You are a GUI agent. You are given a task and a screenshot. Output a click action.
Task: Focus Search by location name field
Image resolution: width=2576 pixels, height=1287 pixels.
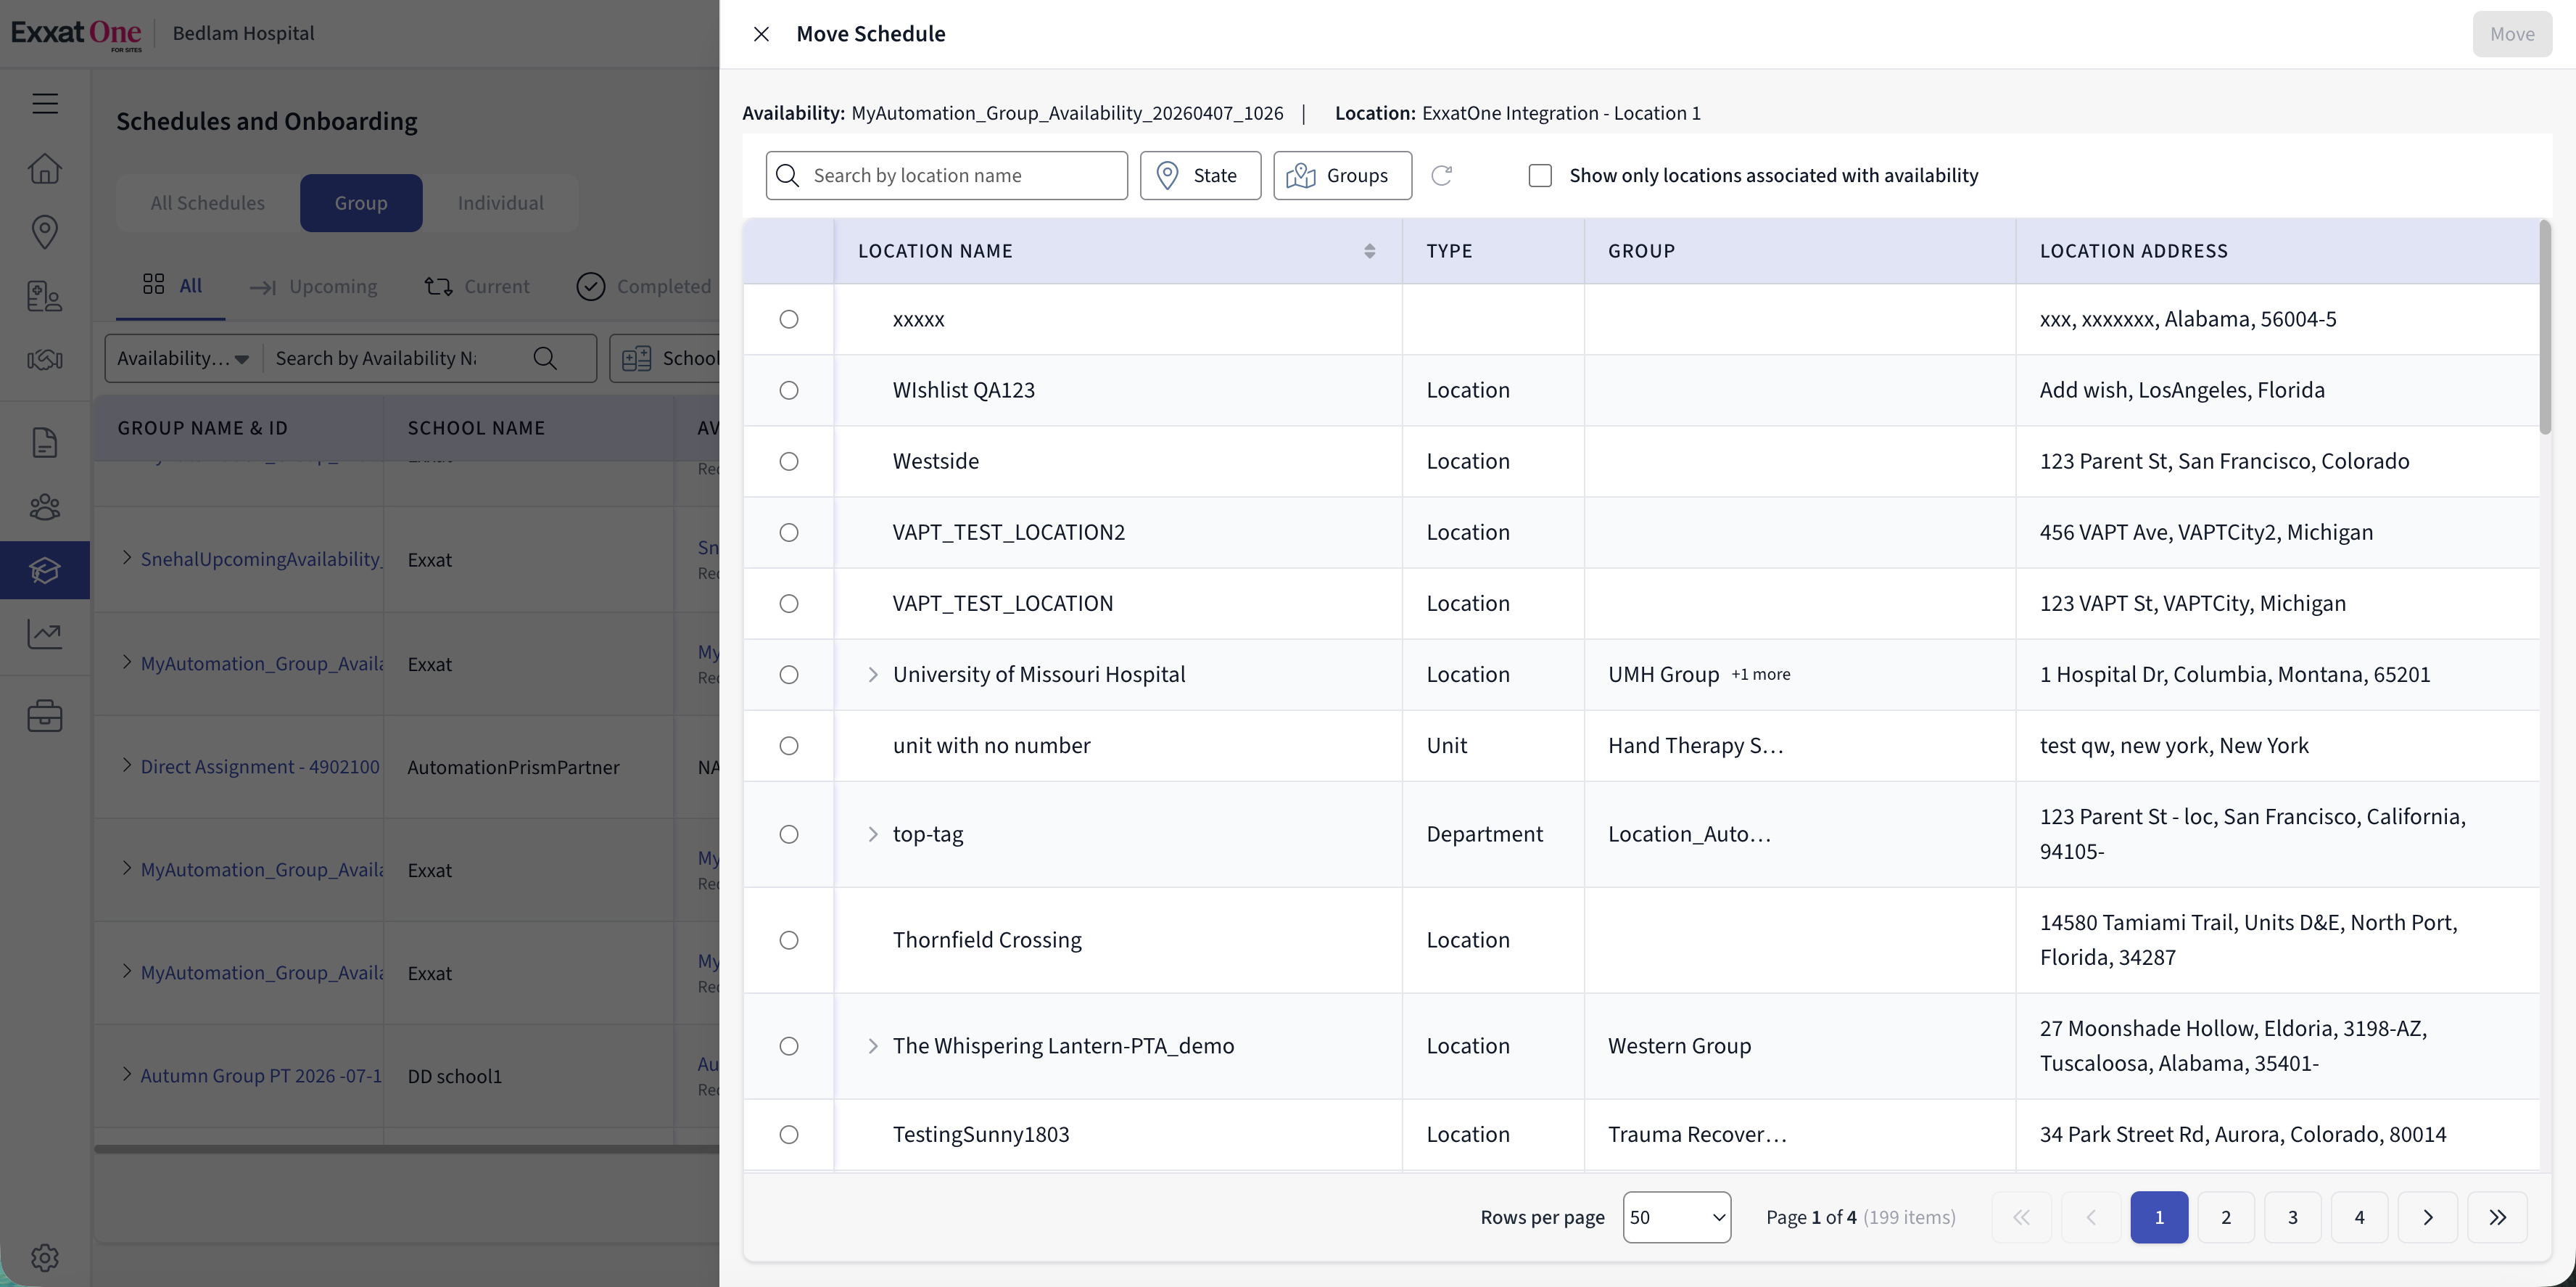(x=946, y=175)
